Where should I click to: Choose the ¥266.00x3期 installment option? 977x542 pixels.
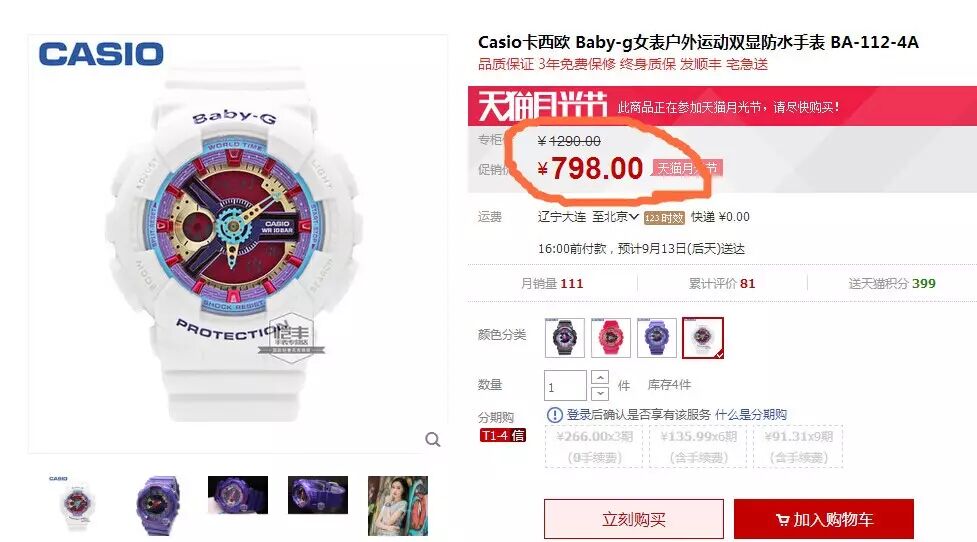tap(594, 447)
